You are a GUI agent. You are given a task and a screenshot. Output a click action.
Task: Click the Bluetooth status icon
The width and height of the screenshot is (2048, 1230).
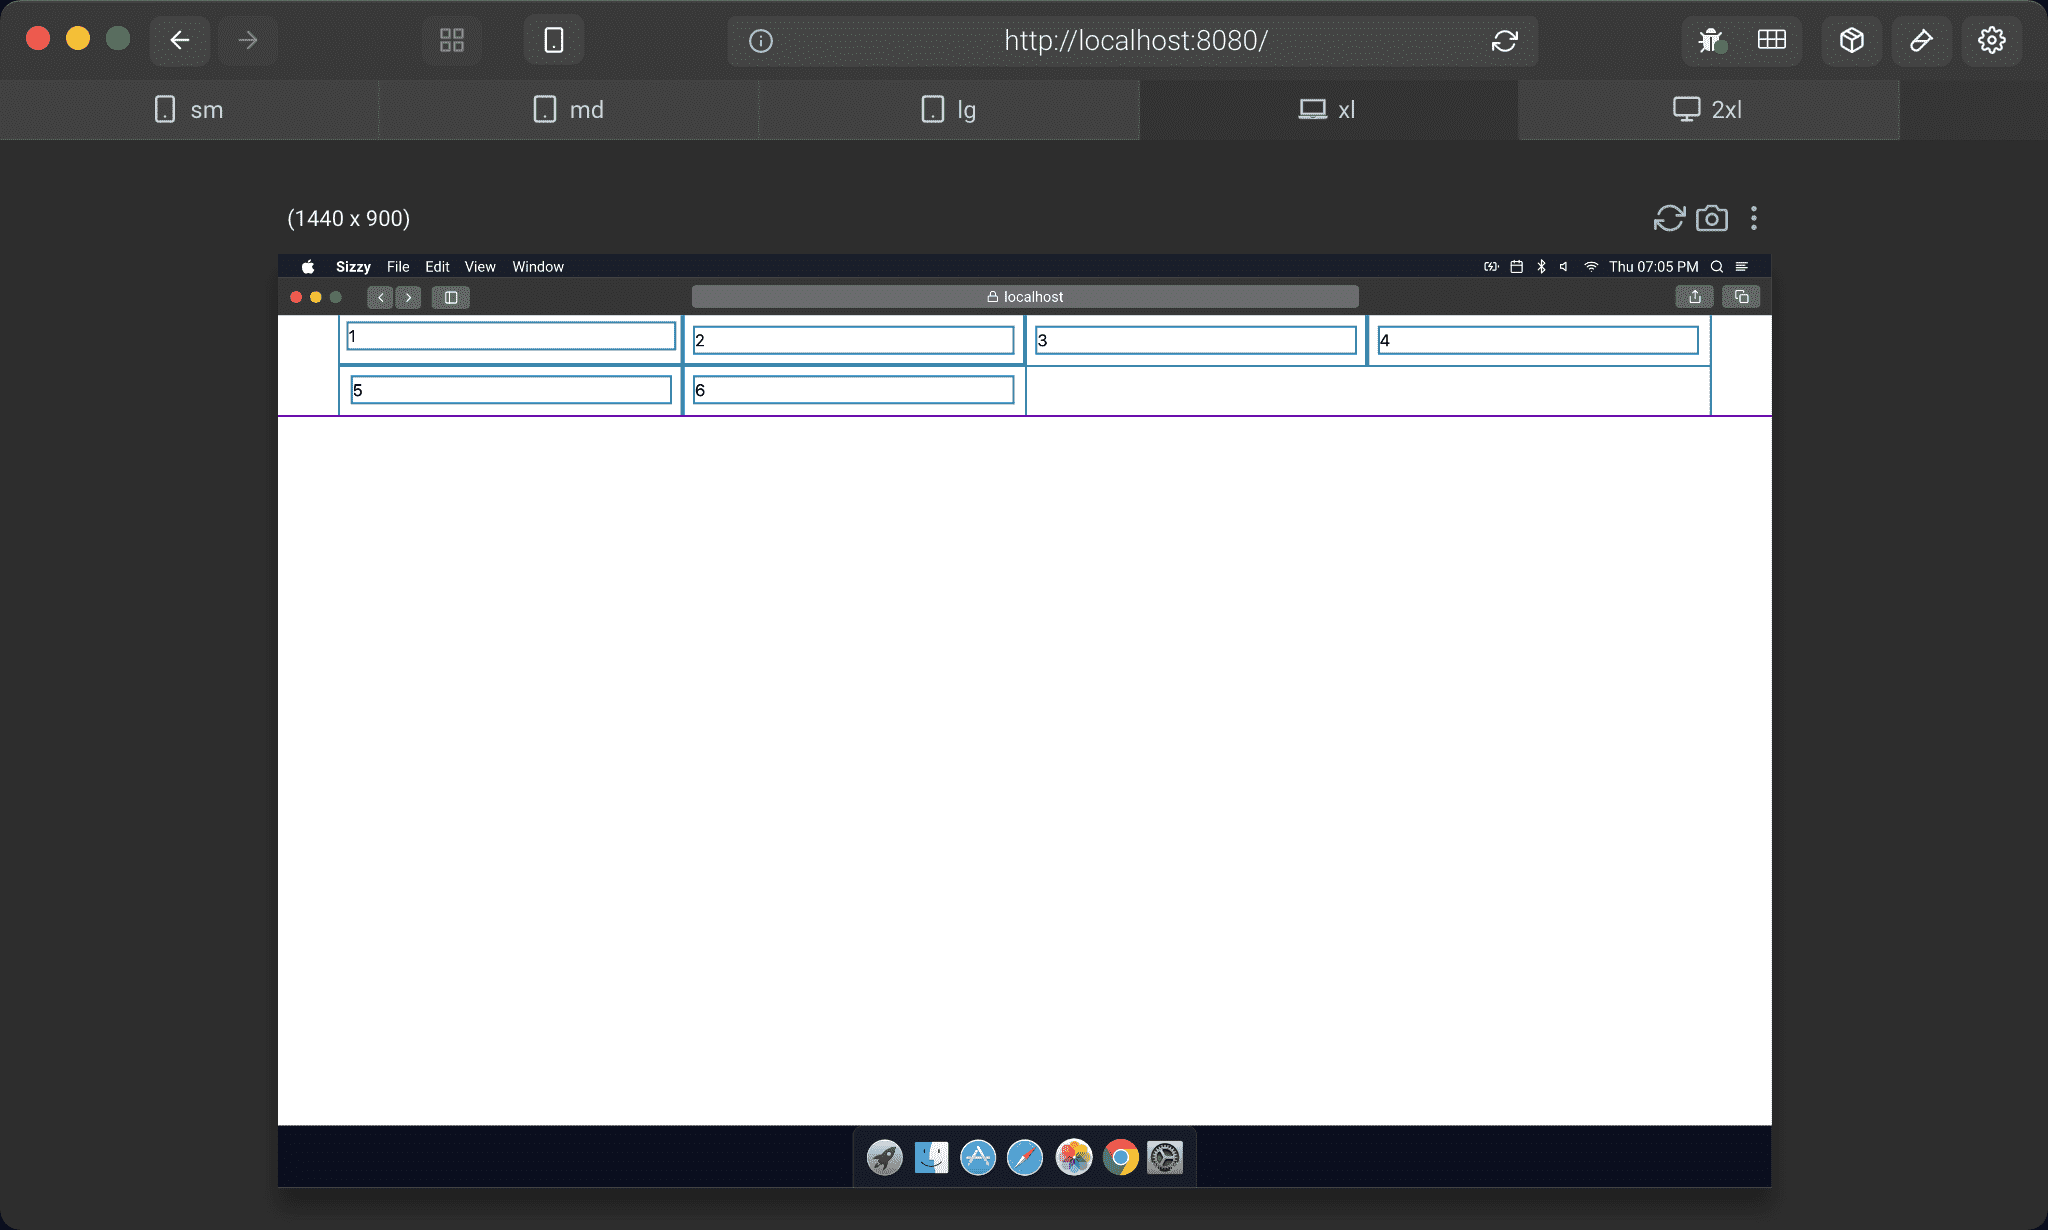pyautogui.click(x=1541, y=267)
